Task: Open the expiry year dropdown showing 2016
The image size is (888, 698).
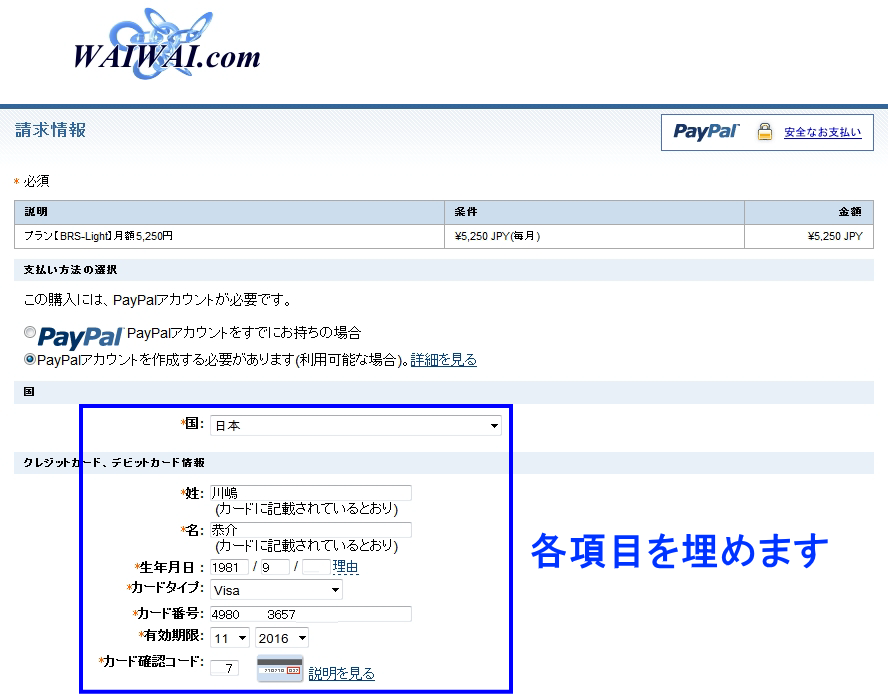Action: [x=281, y=638]
